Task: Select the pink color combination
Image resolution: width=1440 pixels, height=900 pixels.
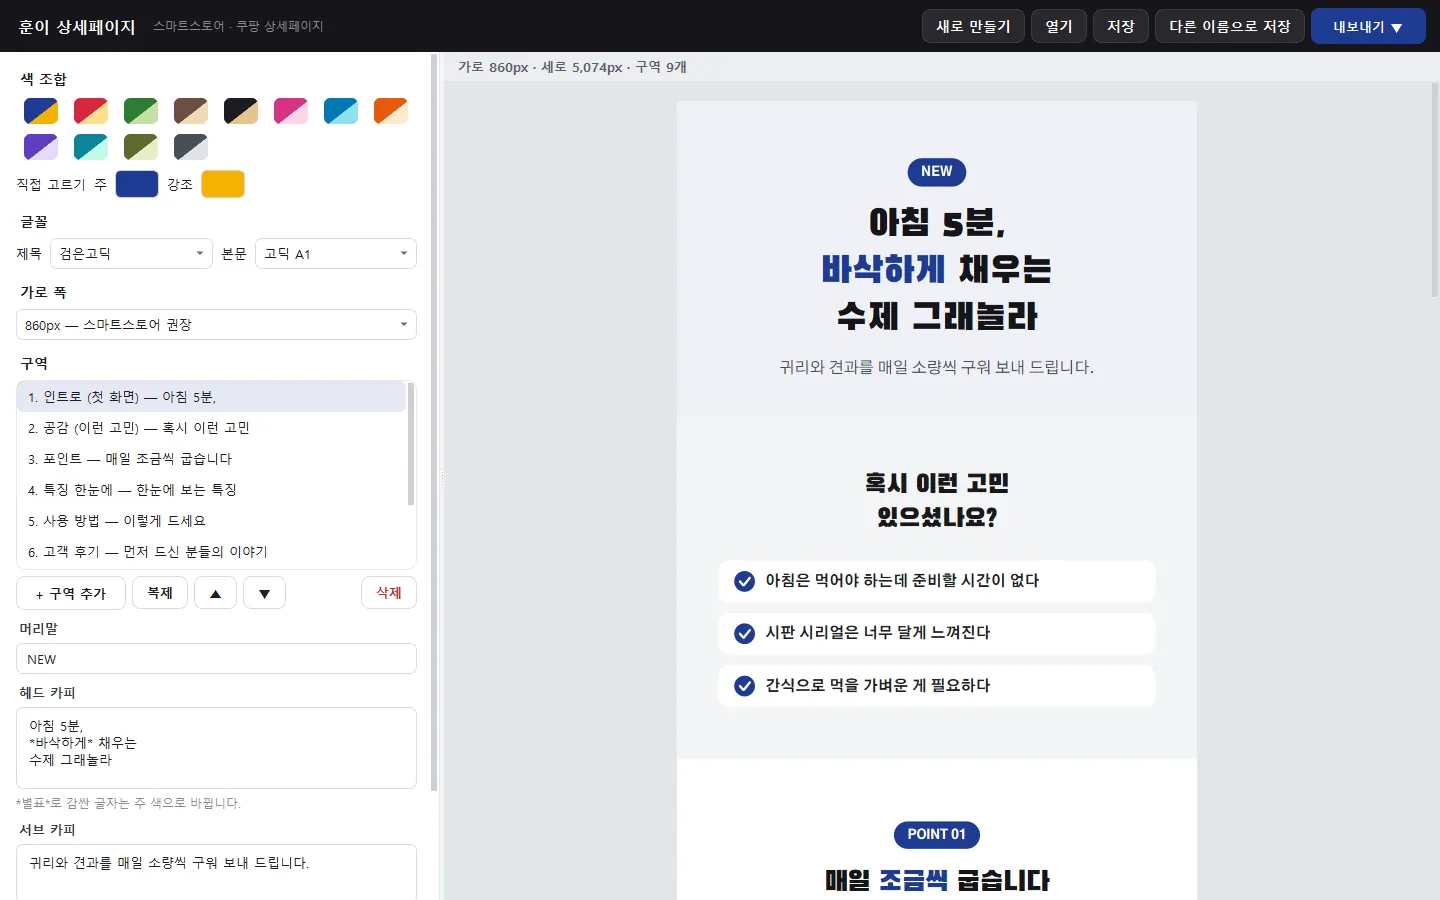Action: click(291, 111)
